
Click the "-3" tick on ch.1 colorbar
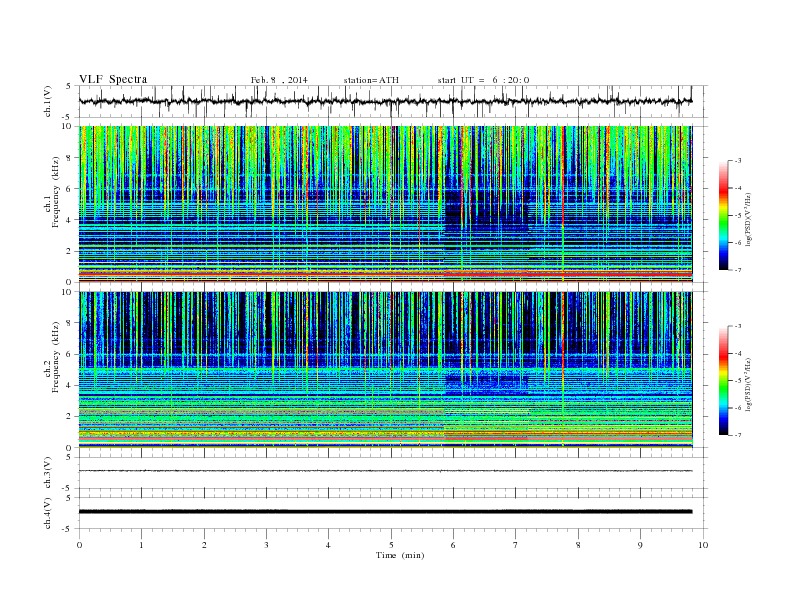point(738,161)
